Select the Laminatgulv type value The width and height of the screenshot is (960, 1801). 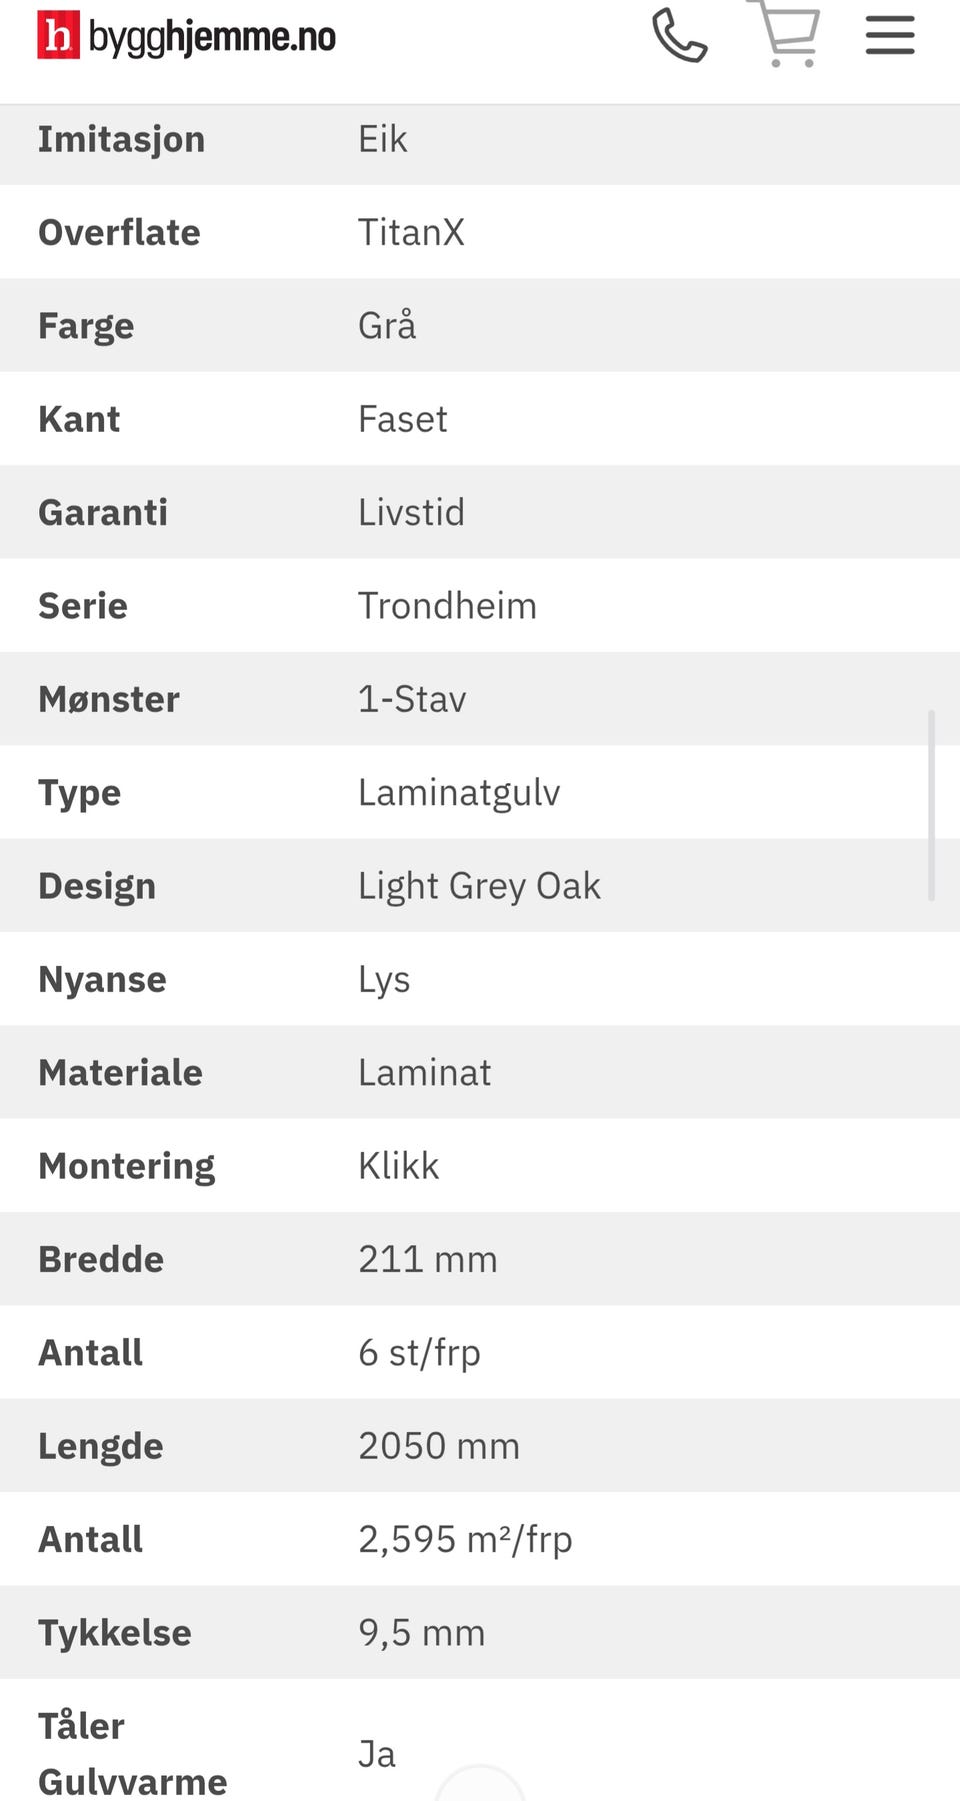coord(459,794)
